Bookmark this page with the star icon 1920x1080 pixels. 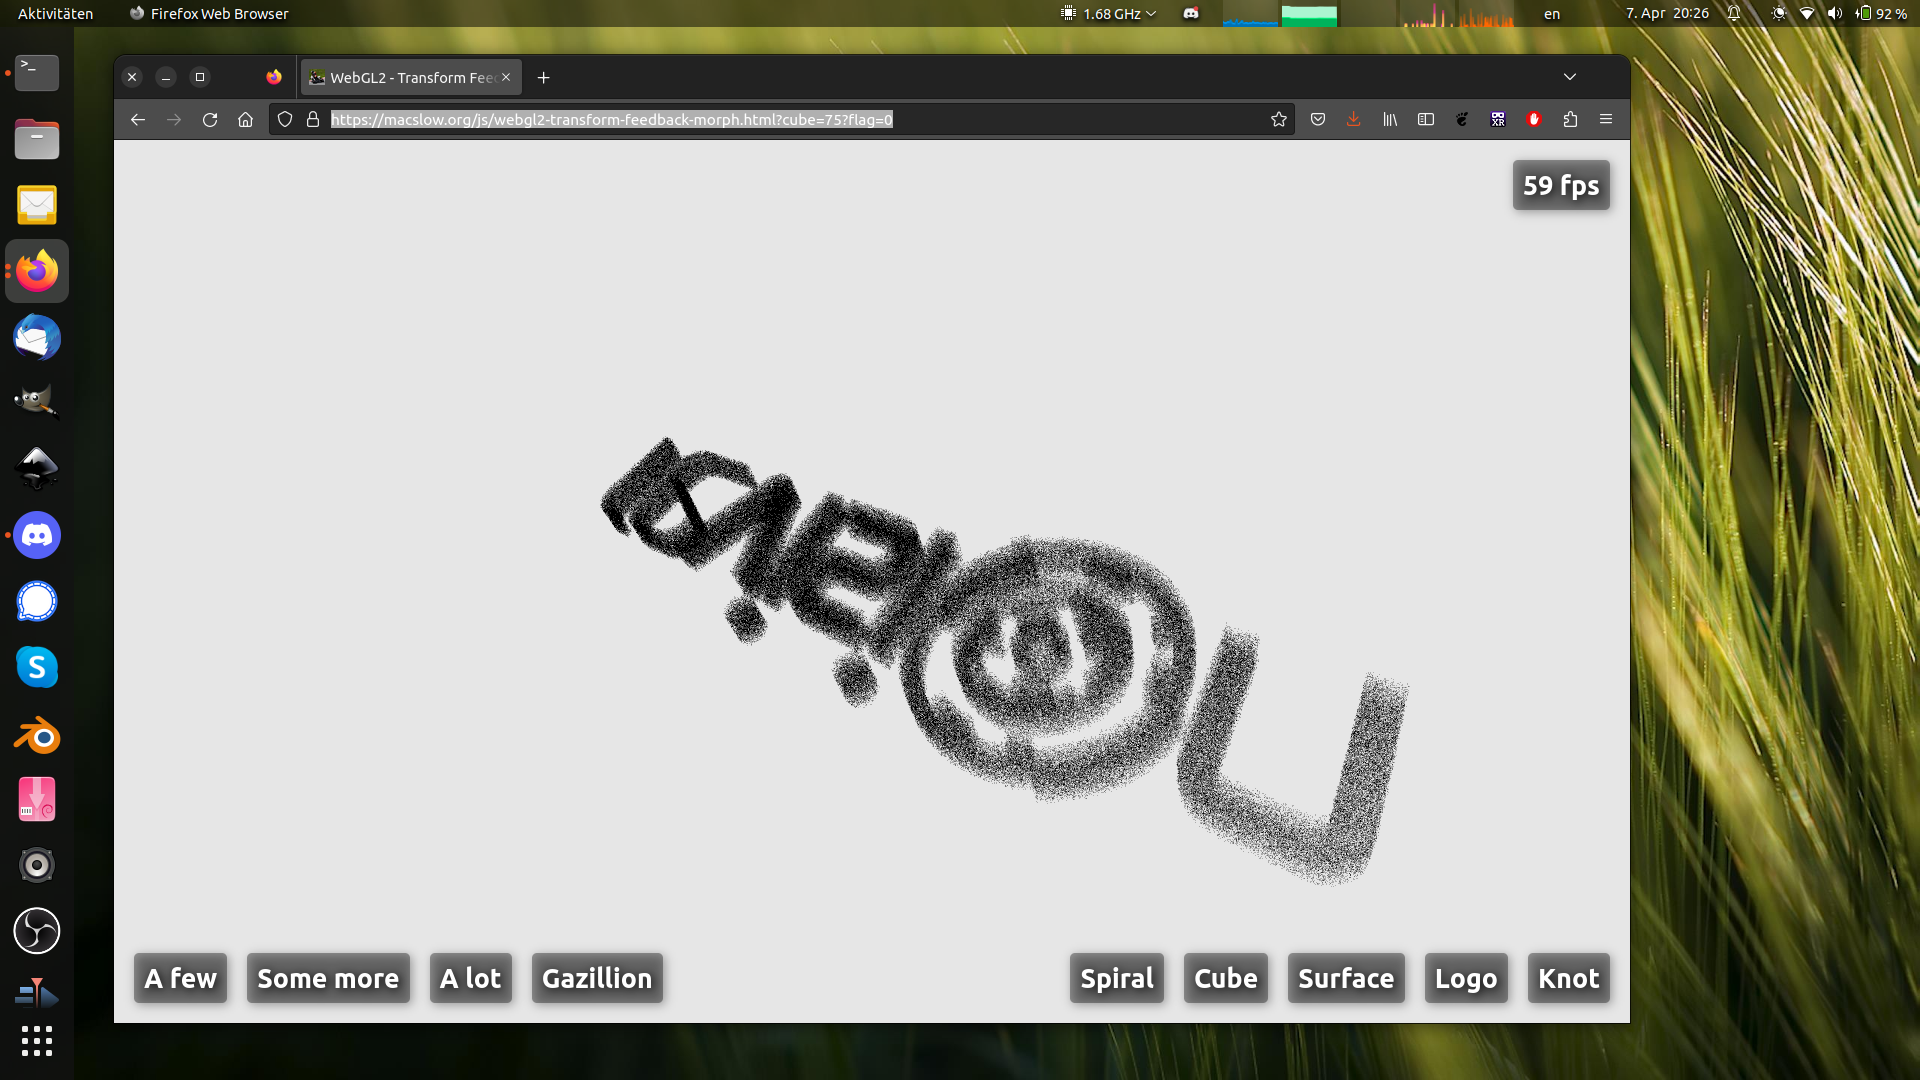tap(1278, 120)
